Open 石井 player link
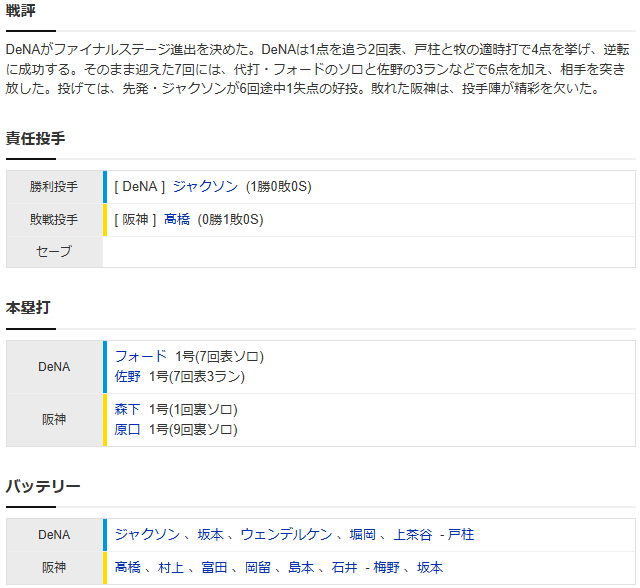Screen dimensions: 640x588 pyautogui.click(x=344, y=567)
